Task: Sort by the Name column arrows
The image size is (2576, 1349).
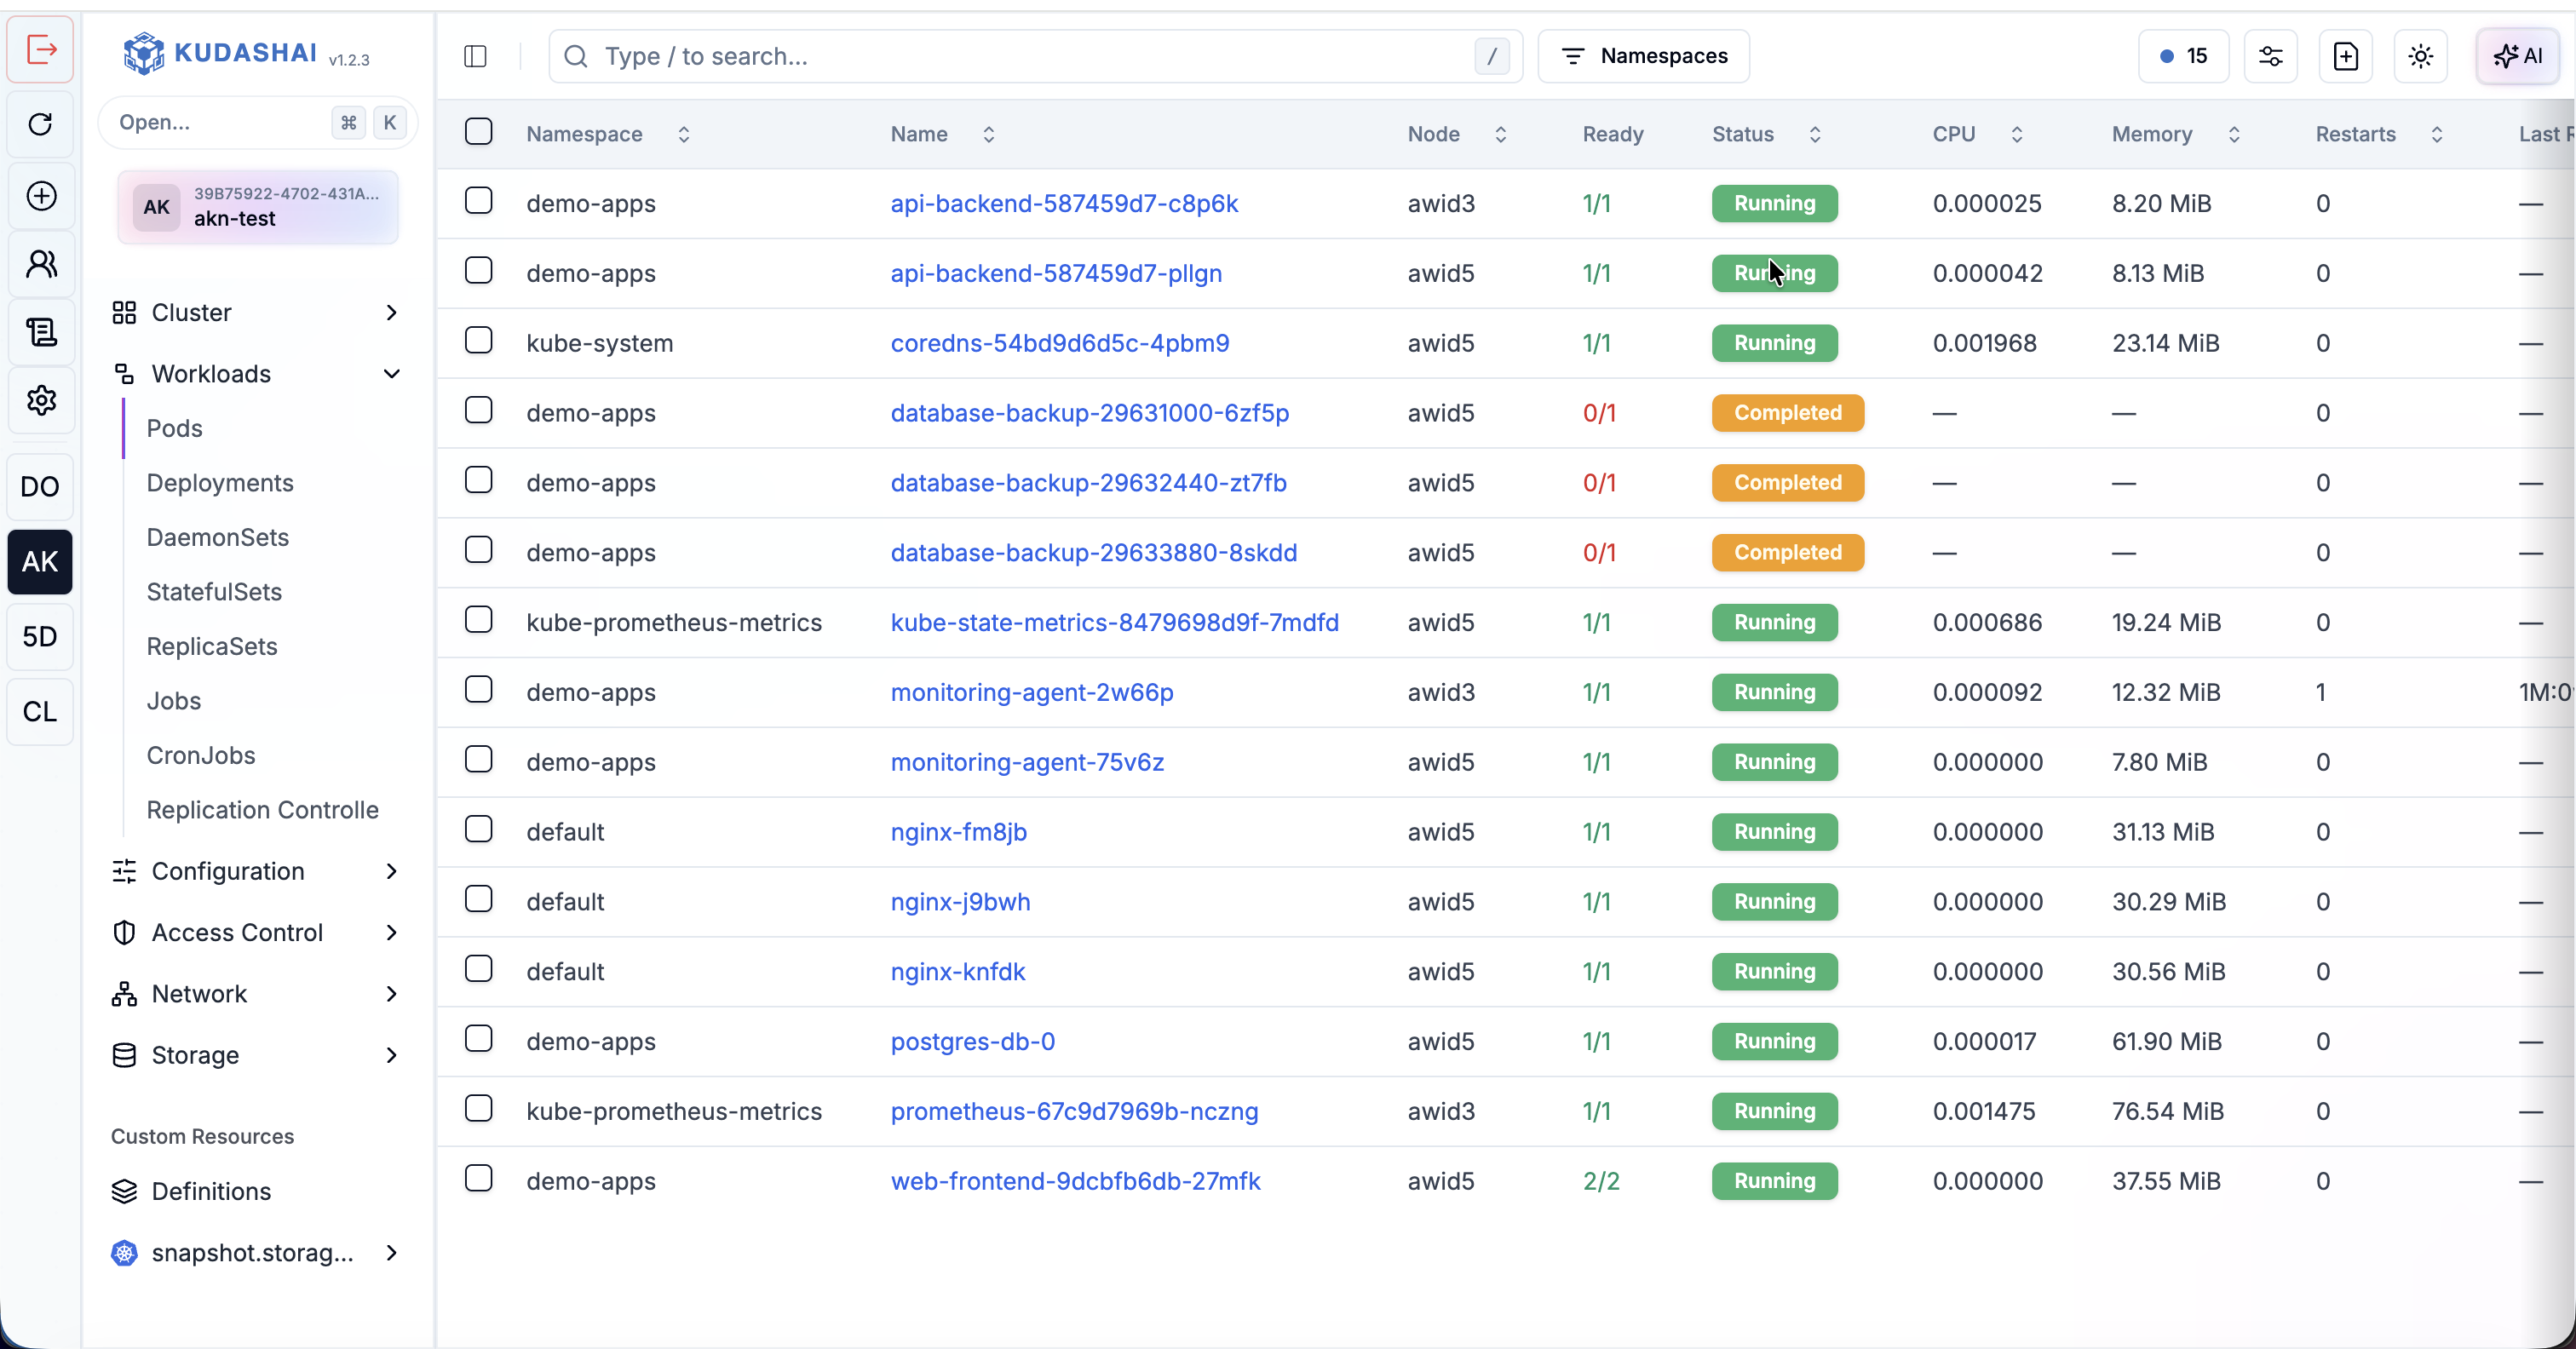Action: (989, 134)
